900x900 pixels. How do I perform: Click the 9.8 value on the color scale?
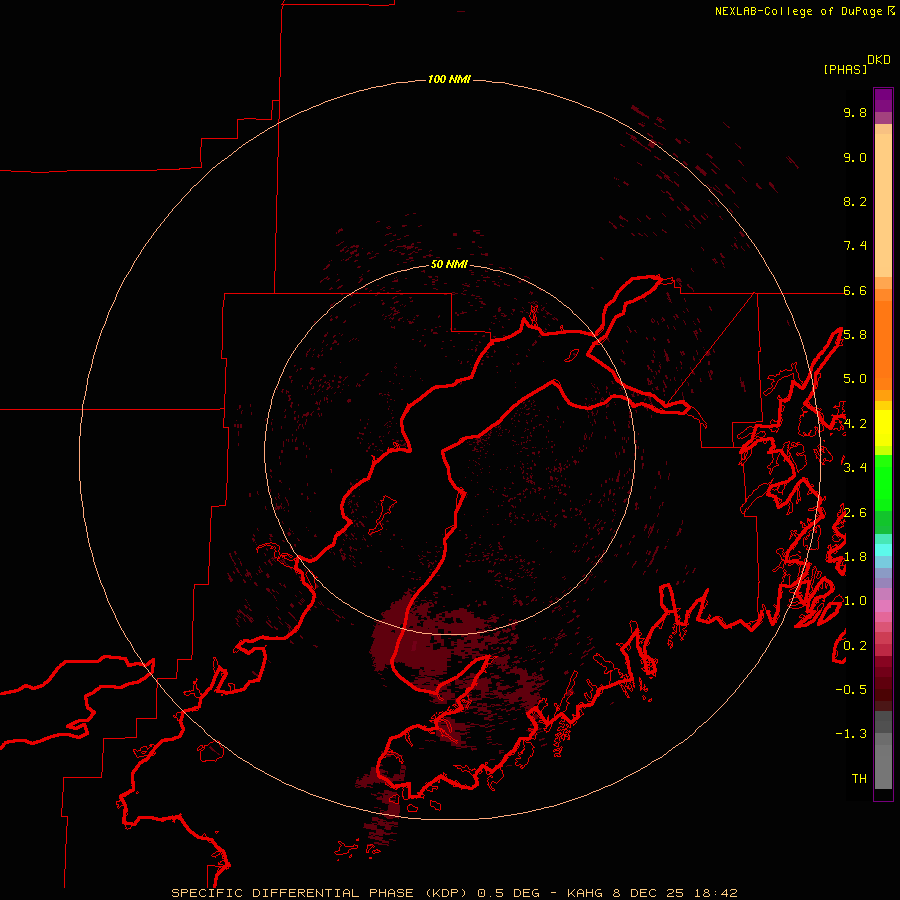(x=855, y=112)
